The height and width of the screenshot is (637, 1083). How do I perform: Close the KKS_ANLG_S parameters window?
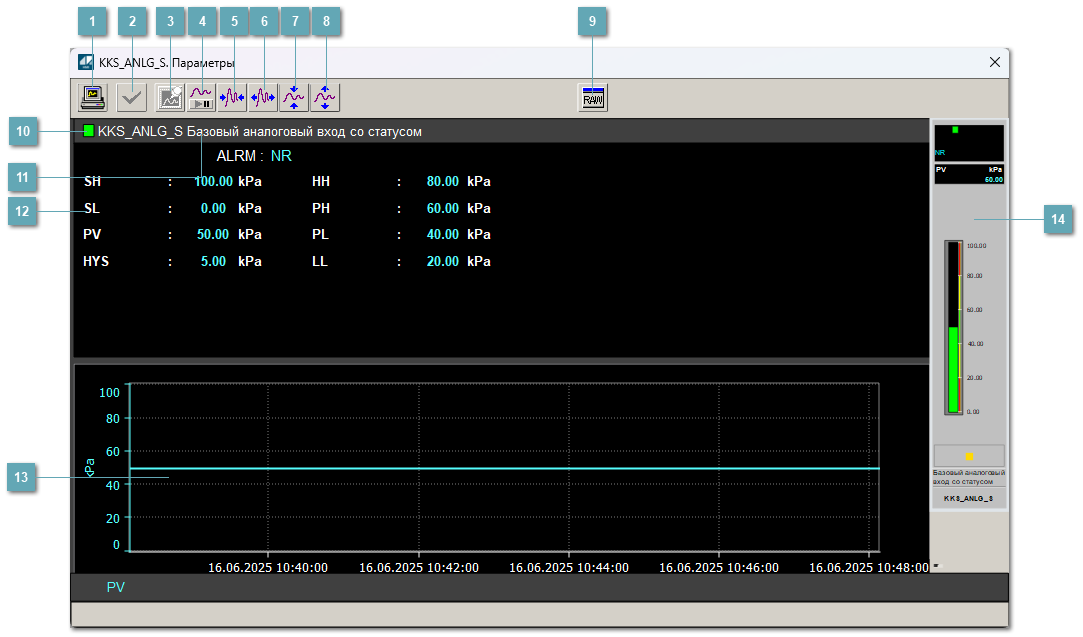click(x=994, y=62)
